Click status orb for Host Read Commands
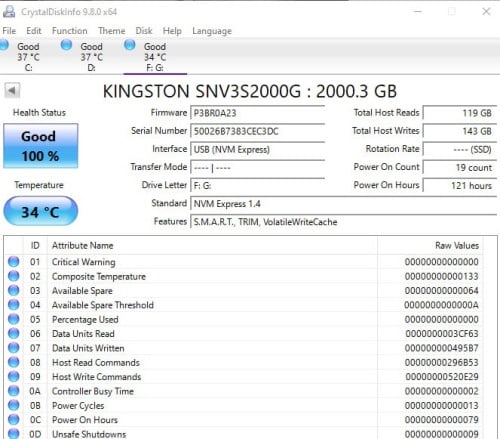Screen dimensions: 500x439 pyautogui.click(x=14, y=362)
